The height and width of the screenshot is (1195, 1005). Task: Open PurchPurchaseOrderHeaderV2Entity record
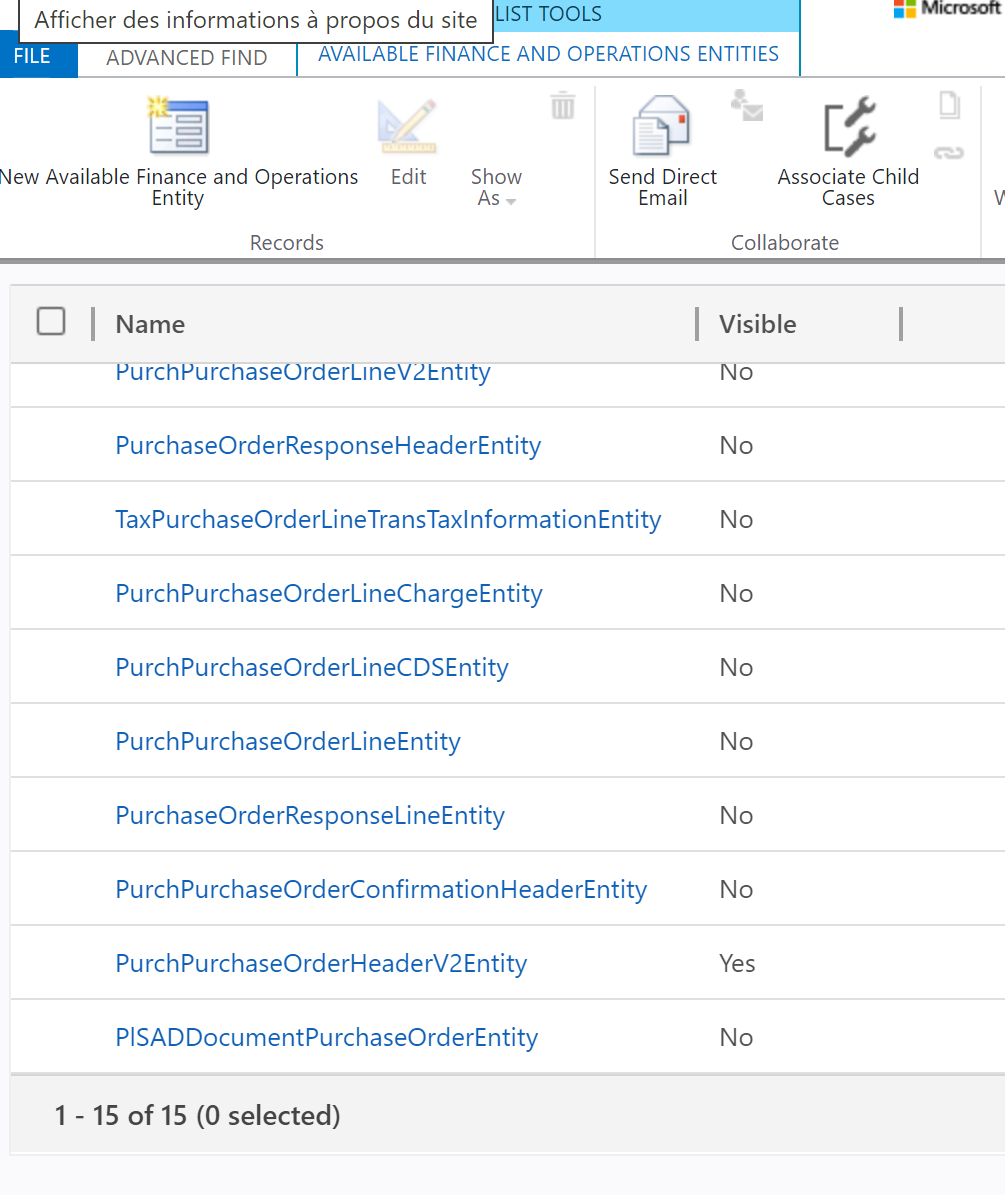(x=321, y=963)
